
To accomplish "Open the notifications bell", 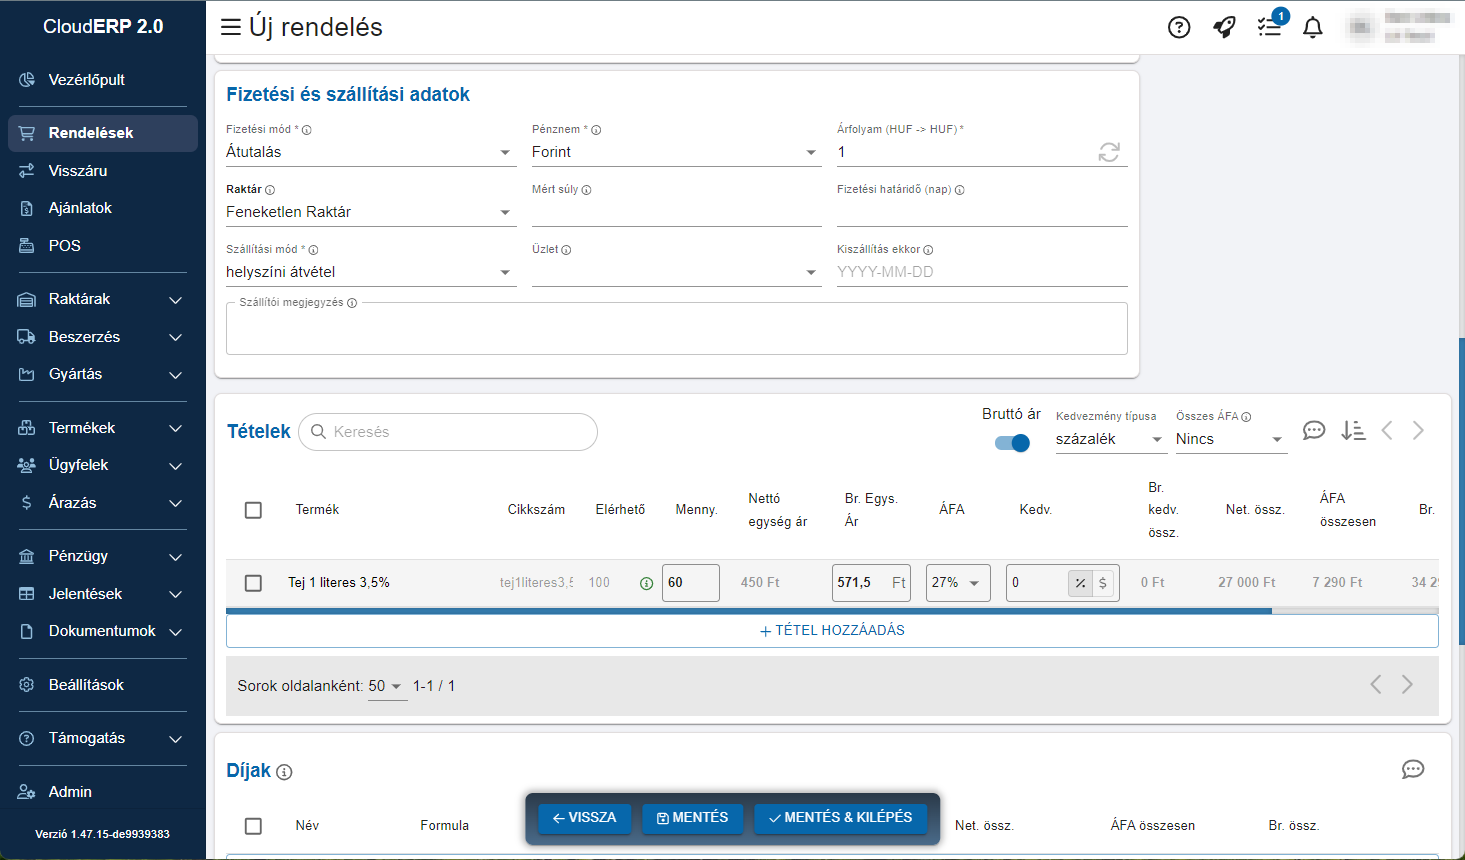I will [1313, 27].
